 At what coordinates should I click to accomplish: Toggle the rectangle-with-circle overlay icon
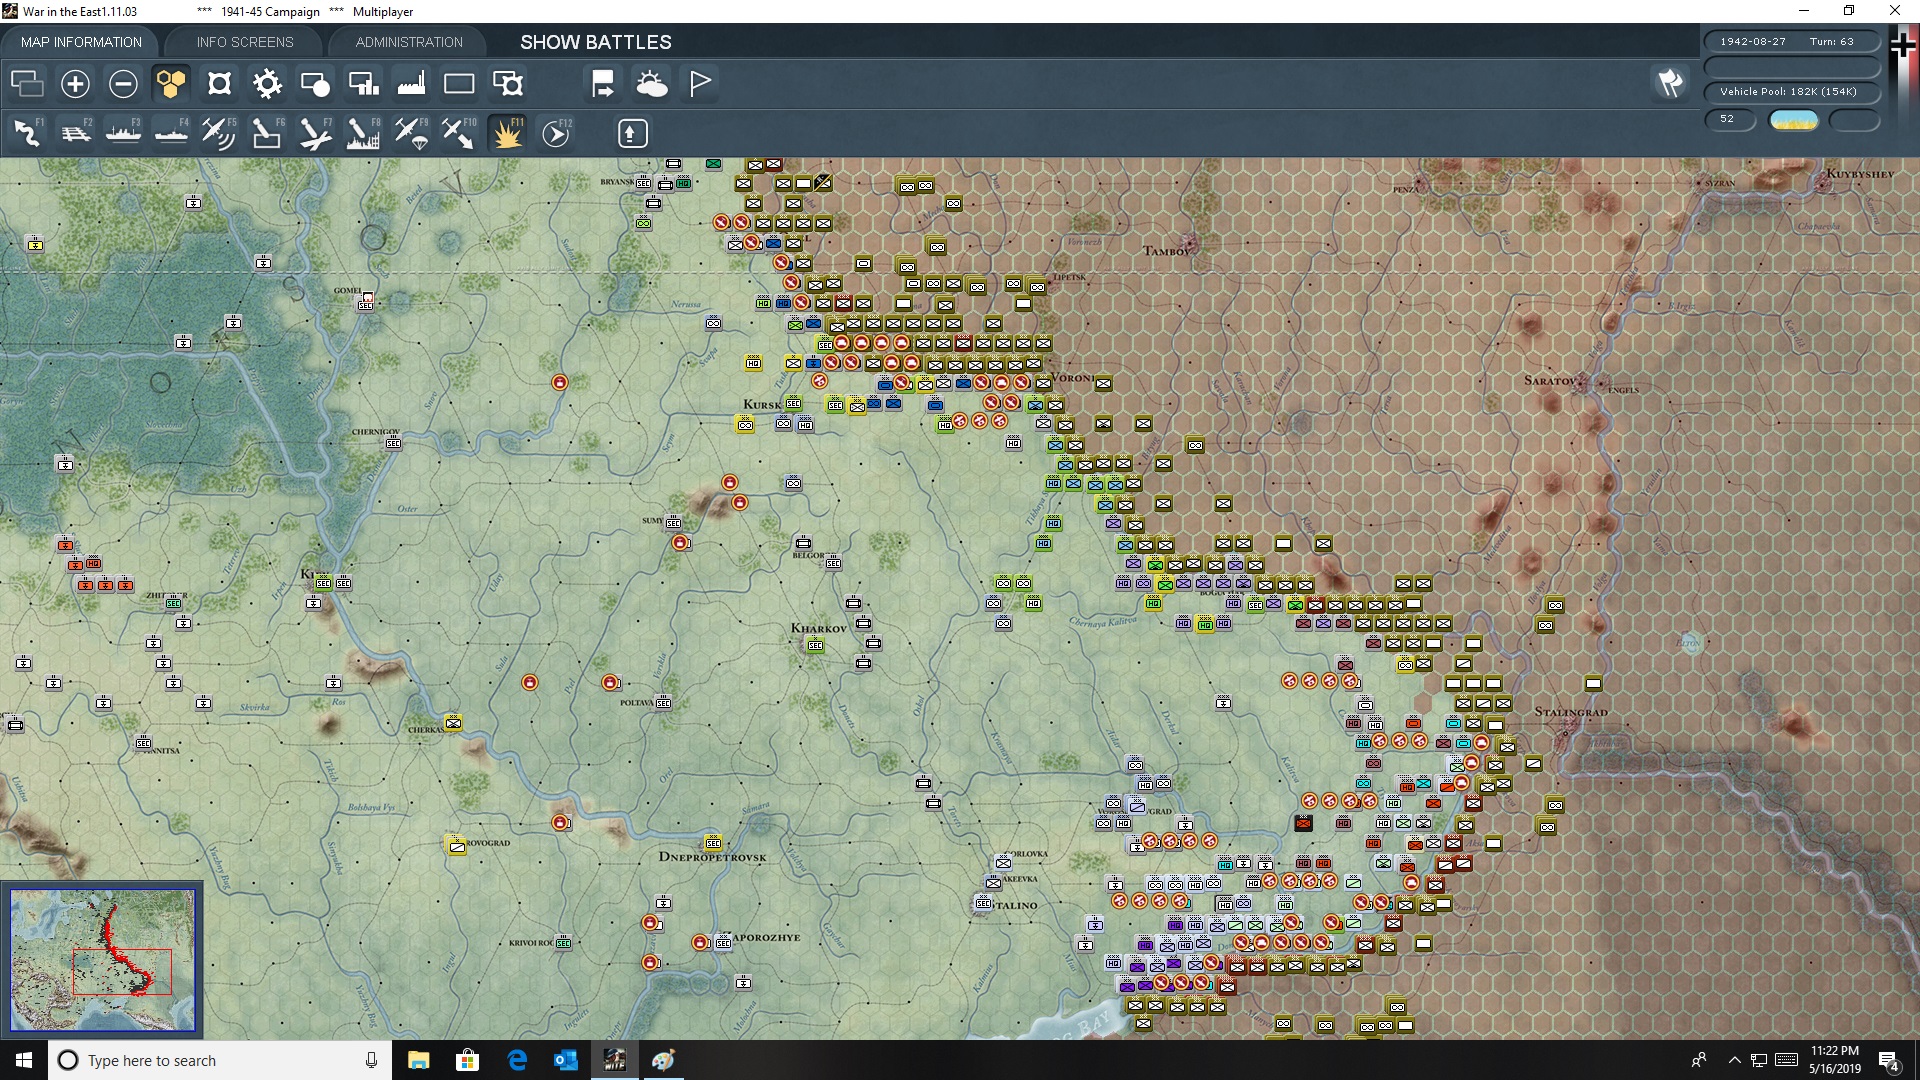click(x=315, y=83)
